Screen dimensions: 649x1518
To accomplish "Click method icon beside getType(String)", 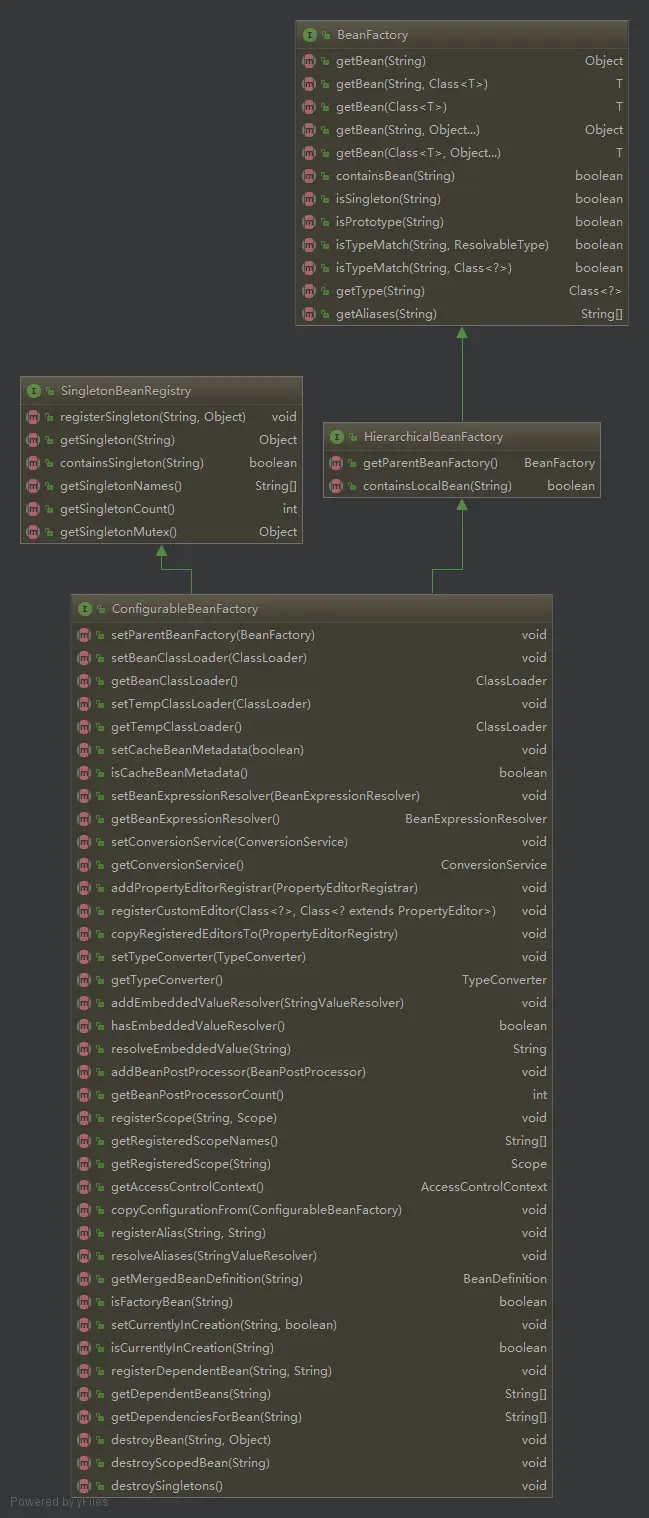I will click(x=309, y=291).
